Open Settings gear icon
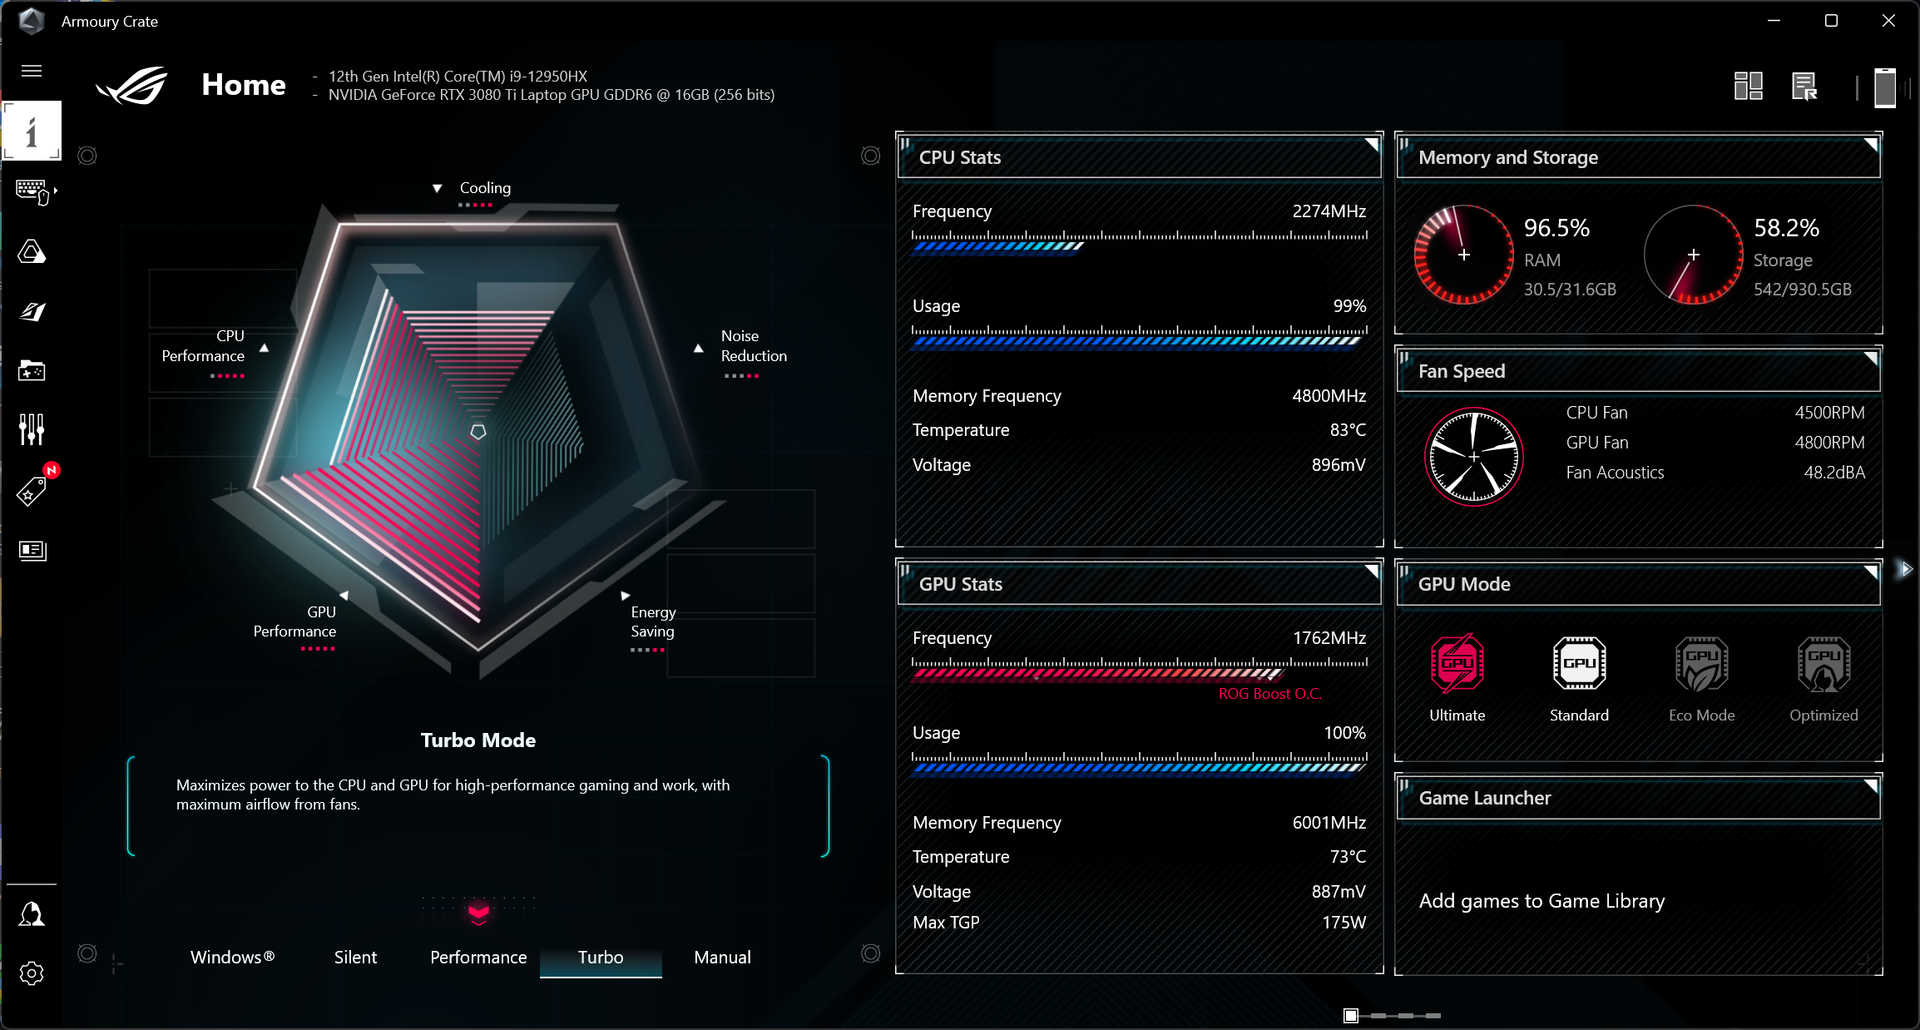 32,974
